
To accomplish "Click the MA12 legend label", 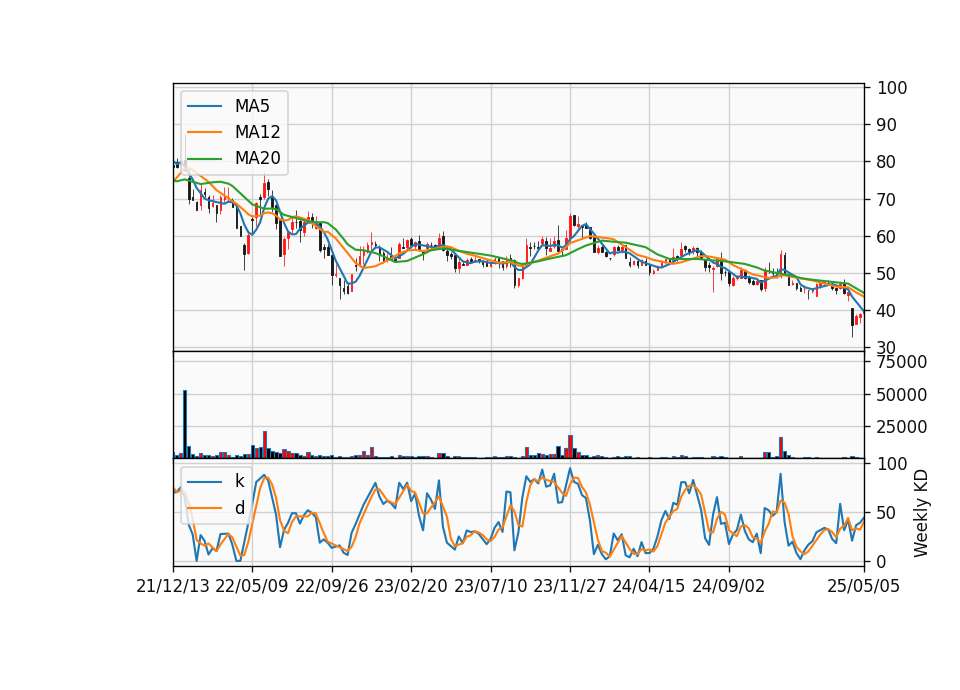I will 257,132.
